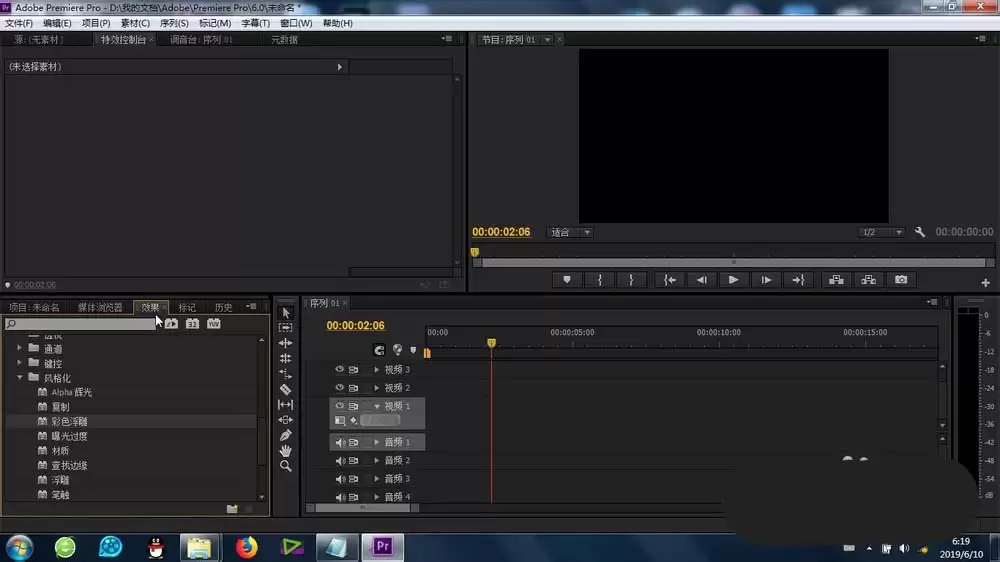This screenshot has height=562, width=1000.
Task: Click the Extract button in Program monitor
Action: pos(868,279)
